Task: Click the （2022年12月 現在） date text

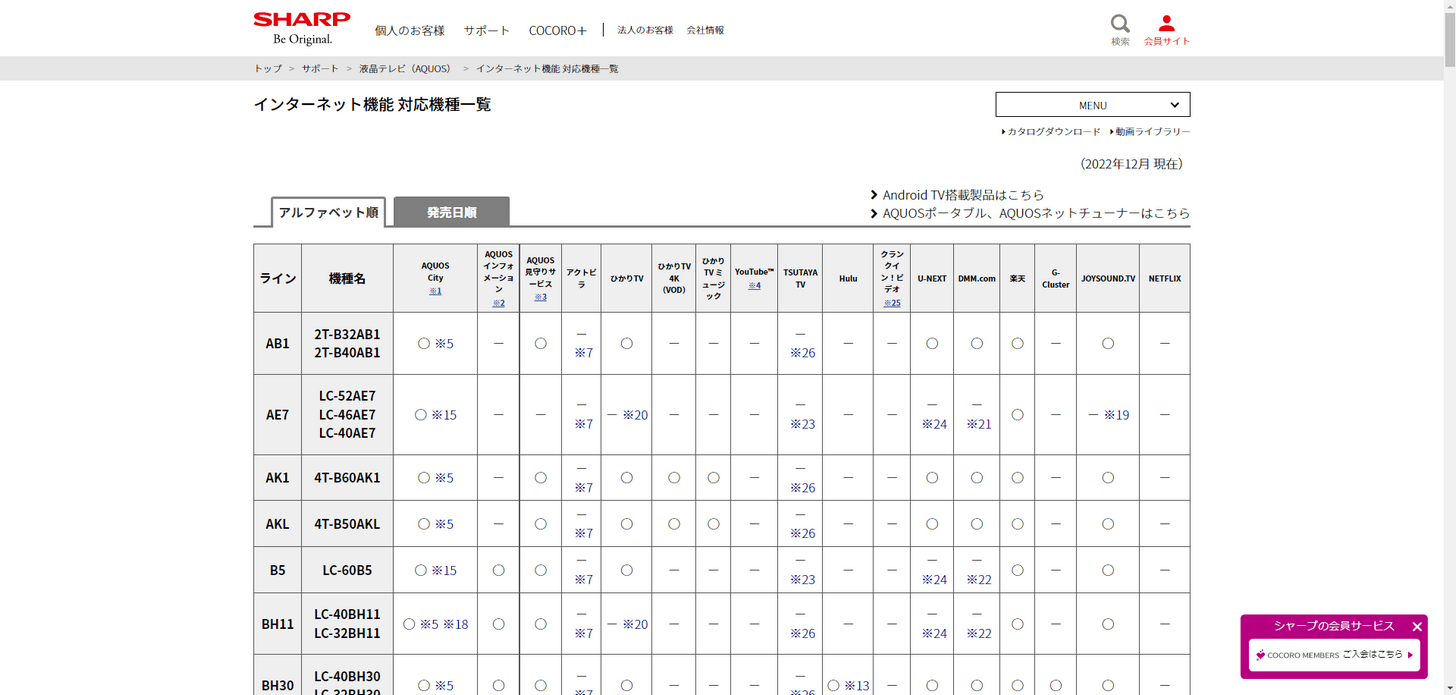Action: pos(1131,163)
